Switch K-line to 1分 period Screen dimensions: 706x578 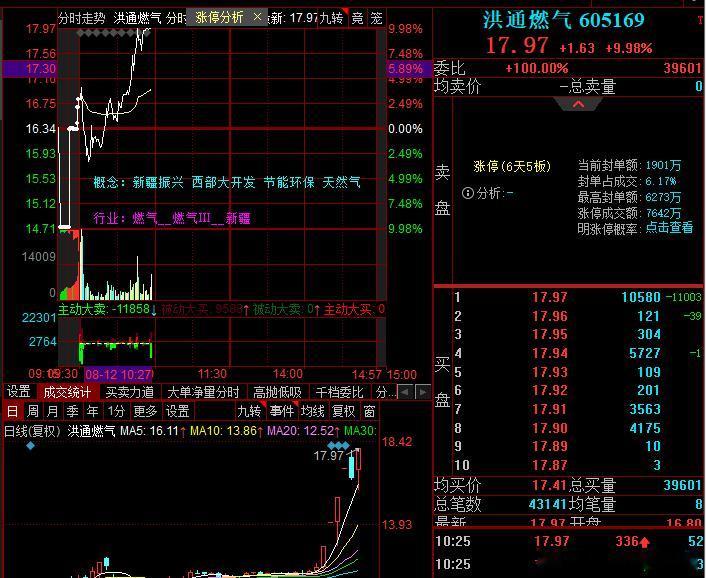(116, 411)
